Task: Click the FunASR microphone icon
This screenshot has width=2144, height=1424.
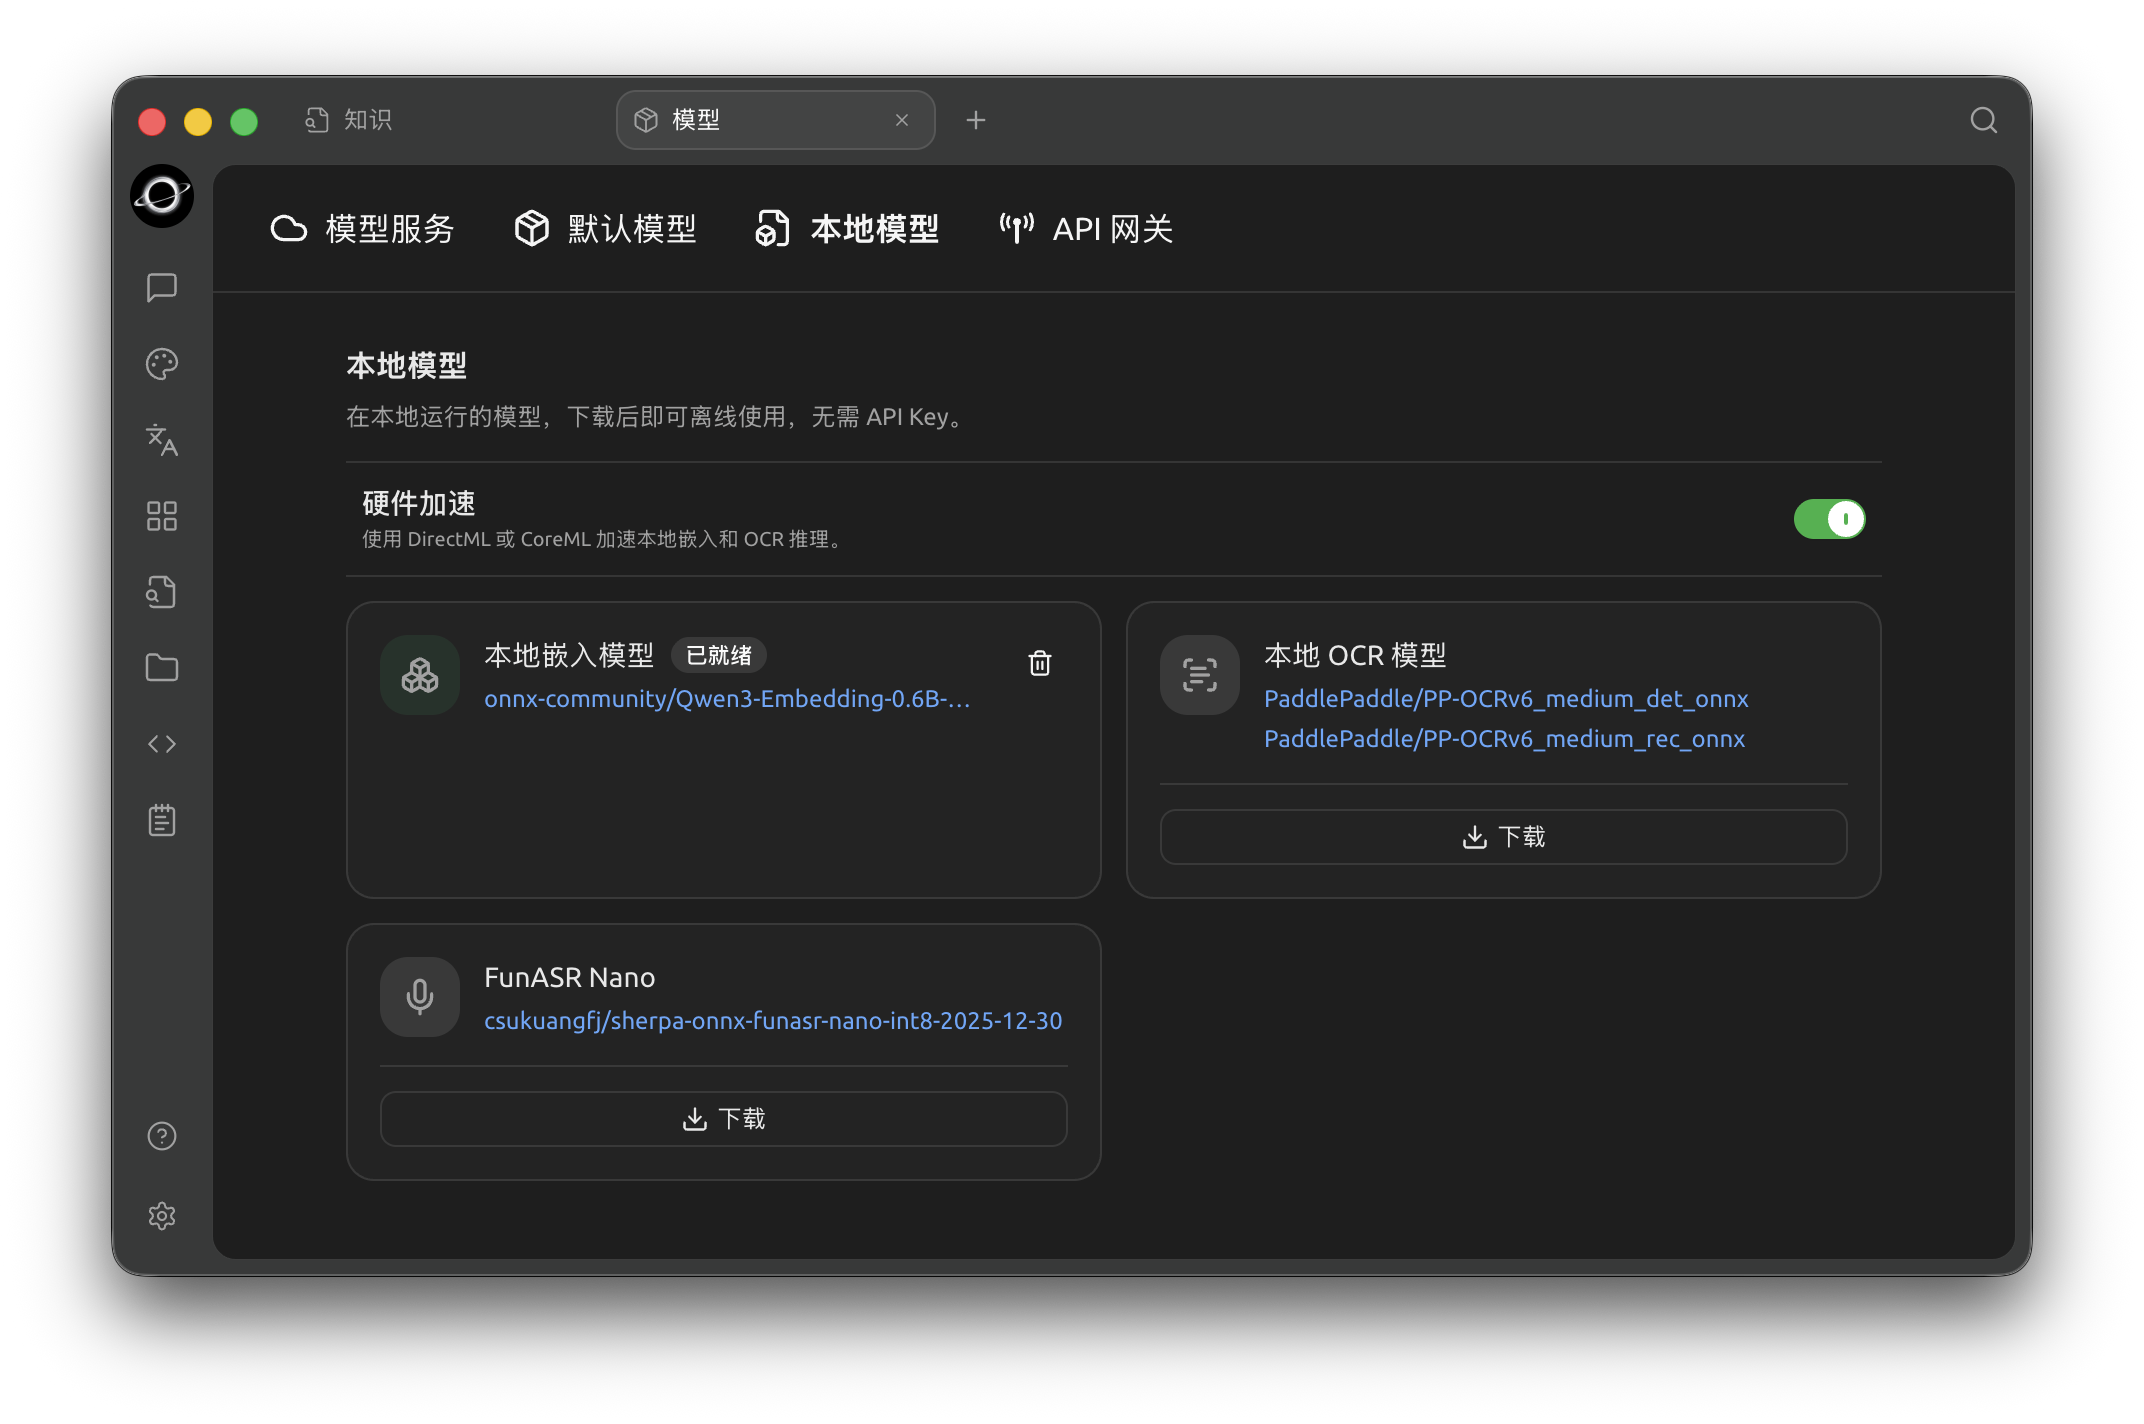Action: pyautogui.click(x=420, y=997)
